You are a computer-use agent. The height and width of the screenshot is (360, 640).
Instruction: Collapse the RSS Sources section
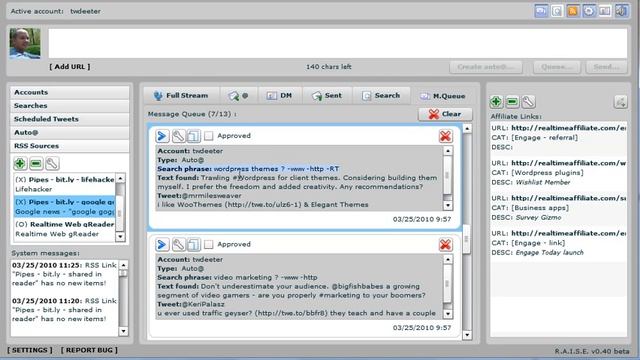69,146
